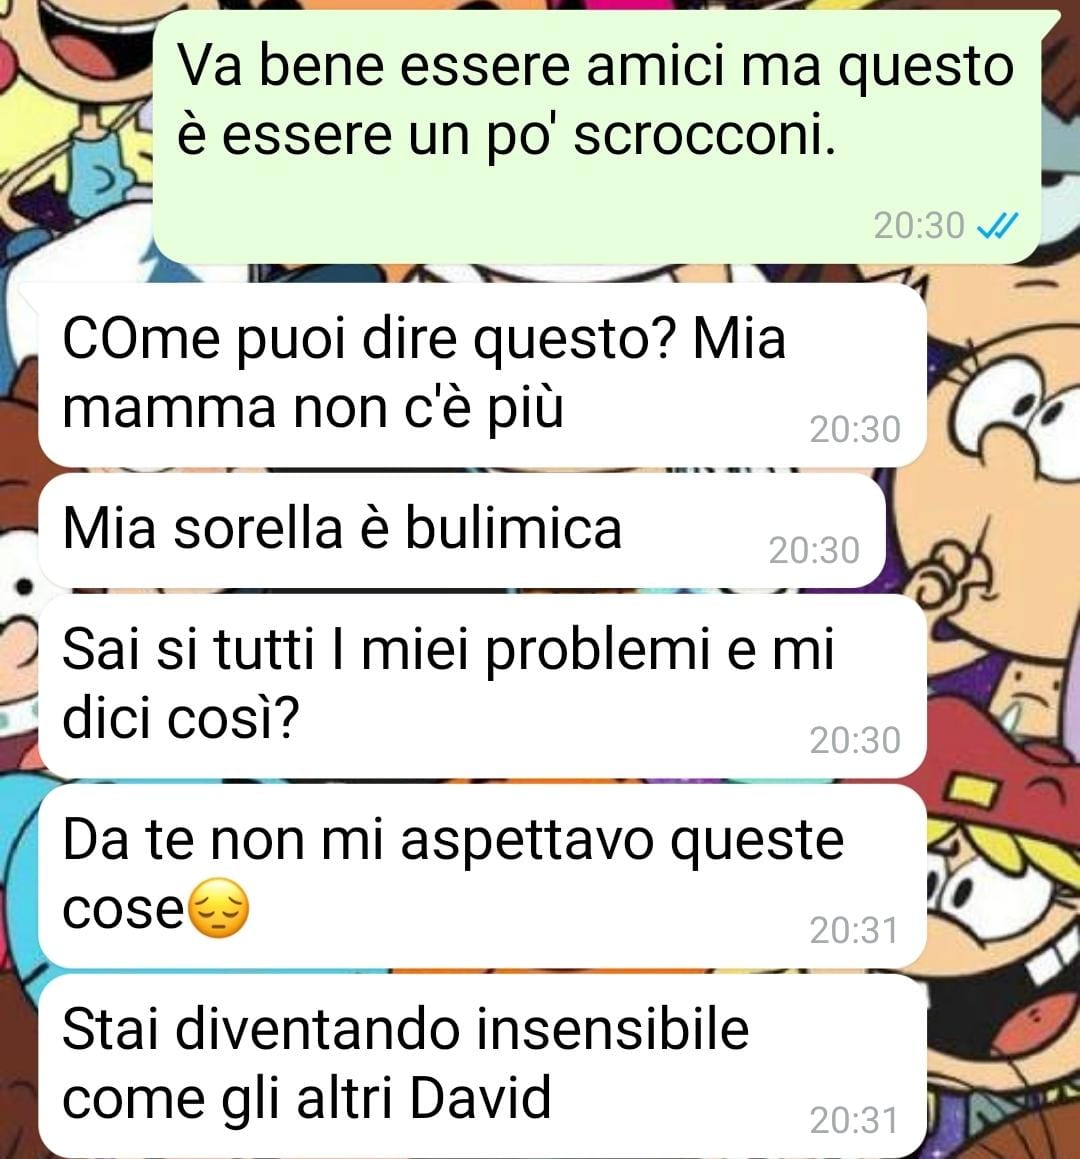Click the name 'David' in the last message
Image resolution: width=1080 pixels, height=1159 pixels.
click(480, 1098)
